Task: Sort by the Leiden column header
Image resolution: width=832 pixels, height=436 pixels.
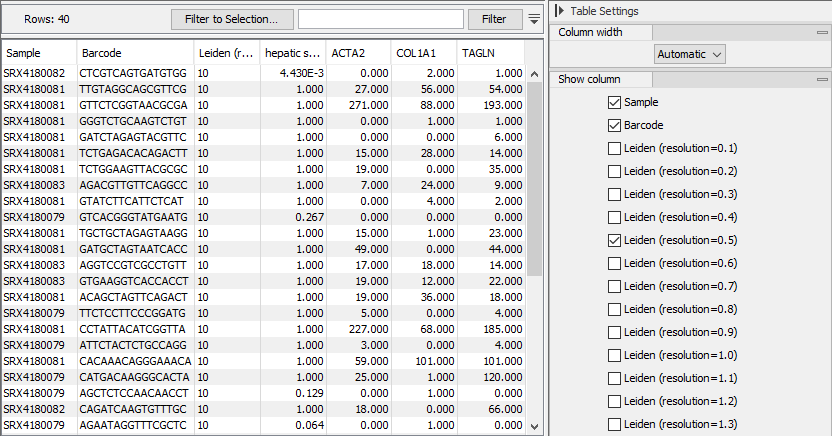Action: tap(227, 53)
